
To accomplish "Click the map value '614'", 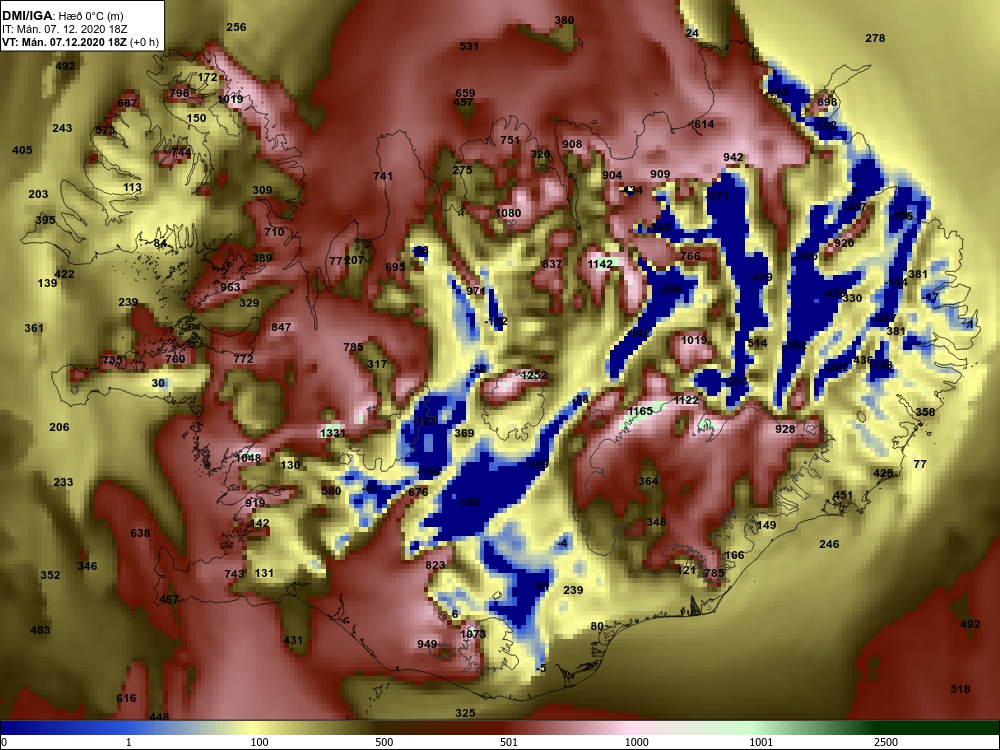I will click(704, 124).
